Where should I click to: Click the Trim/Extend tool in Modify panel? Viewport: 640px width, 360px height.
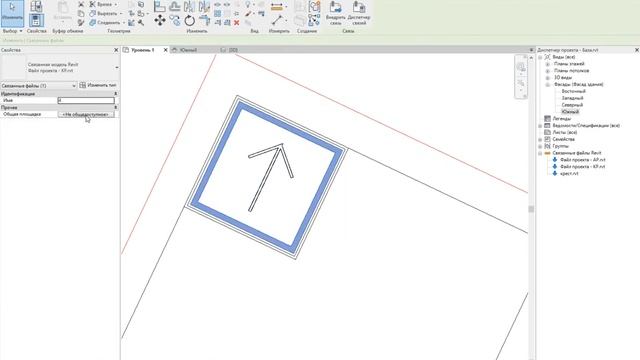(204, 20)
